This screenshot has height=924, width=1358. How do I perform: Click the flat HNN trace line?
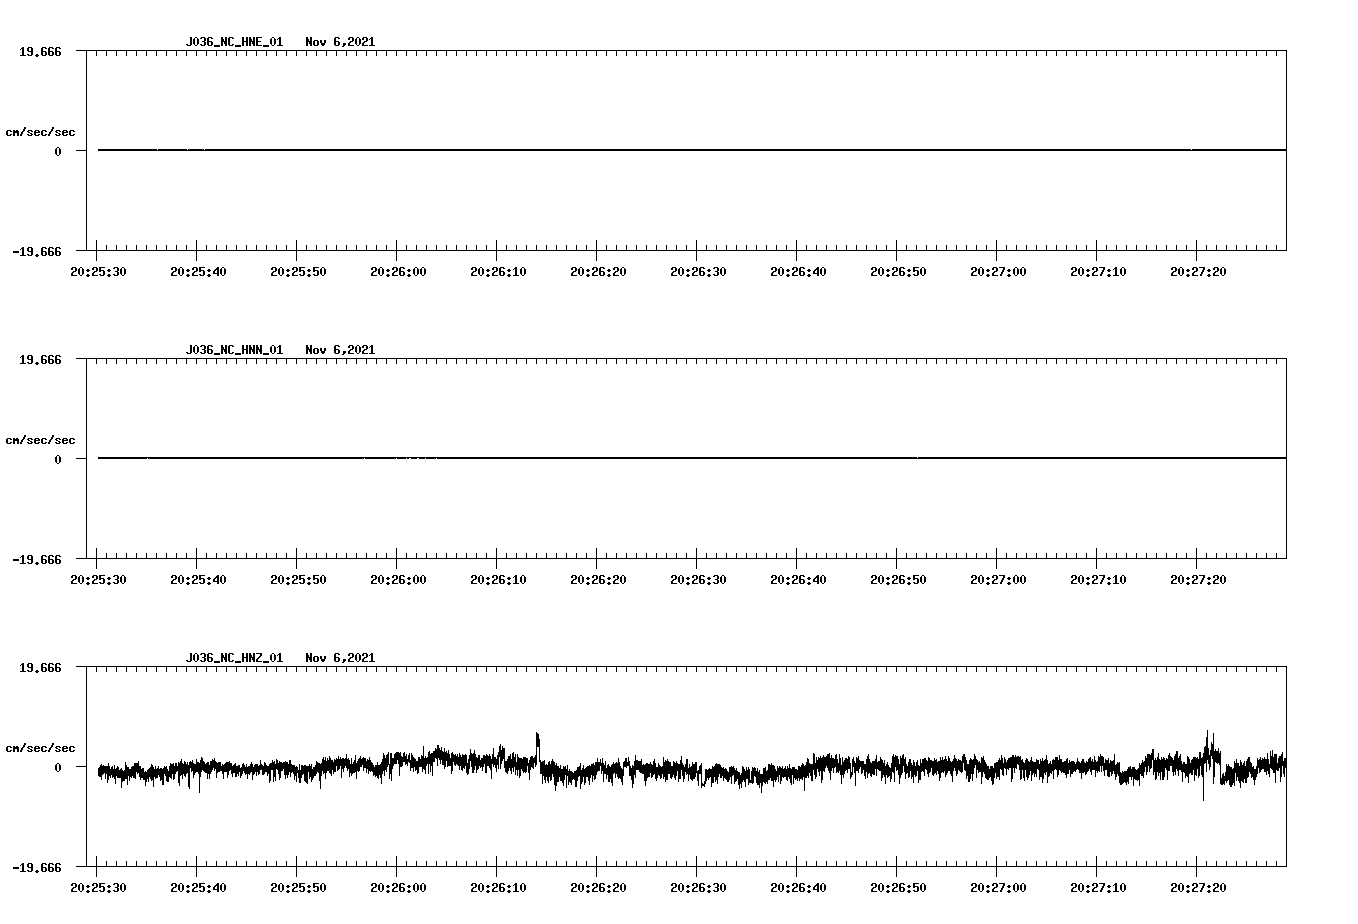coord(692,458)
